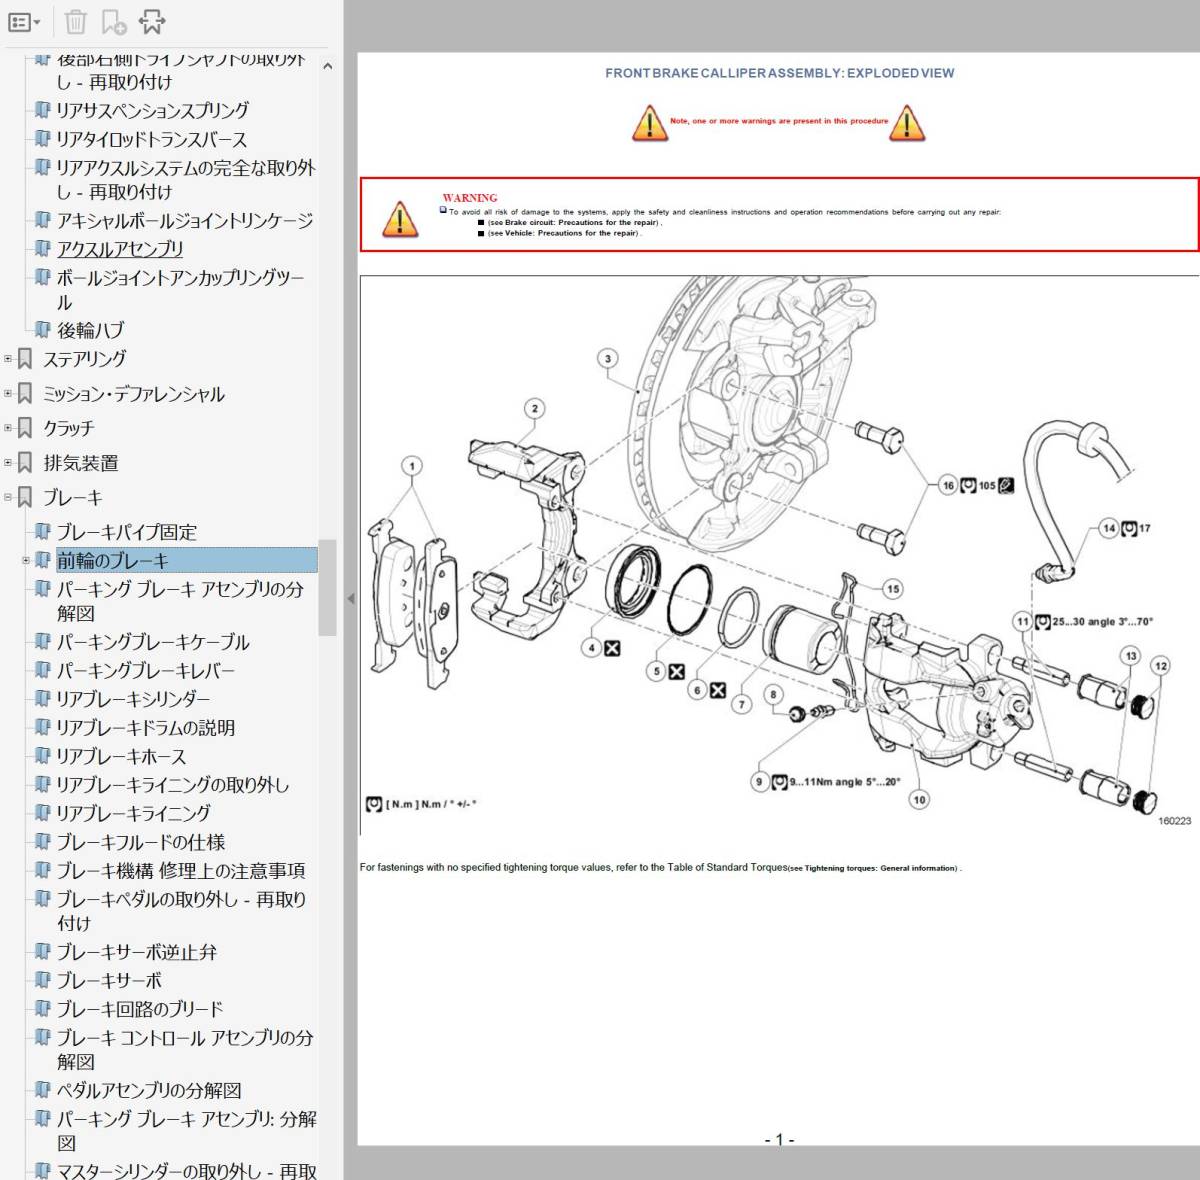Open the Tightening torques General information link
Viewport: 1200px width, 1180px height.
881,868
